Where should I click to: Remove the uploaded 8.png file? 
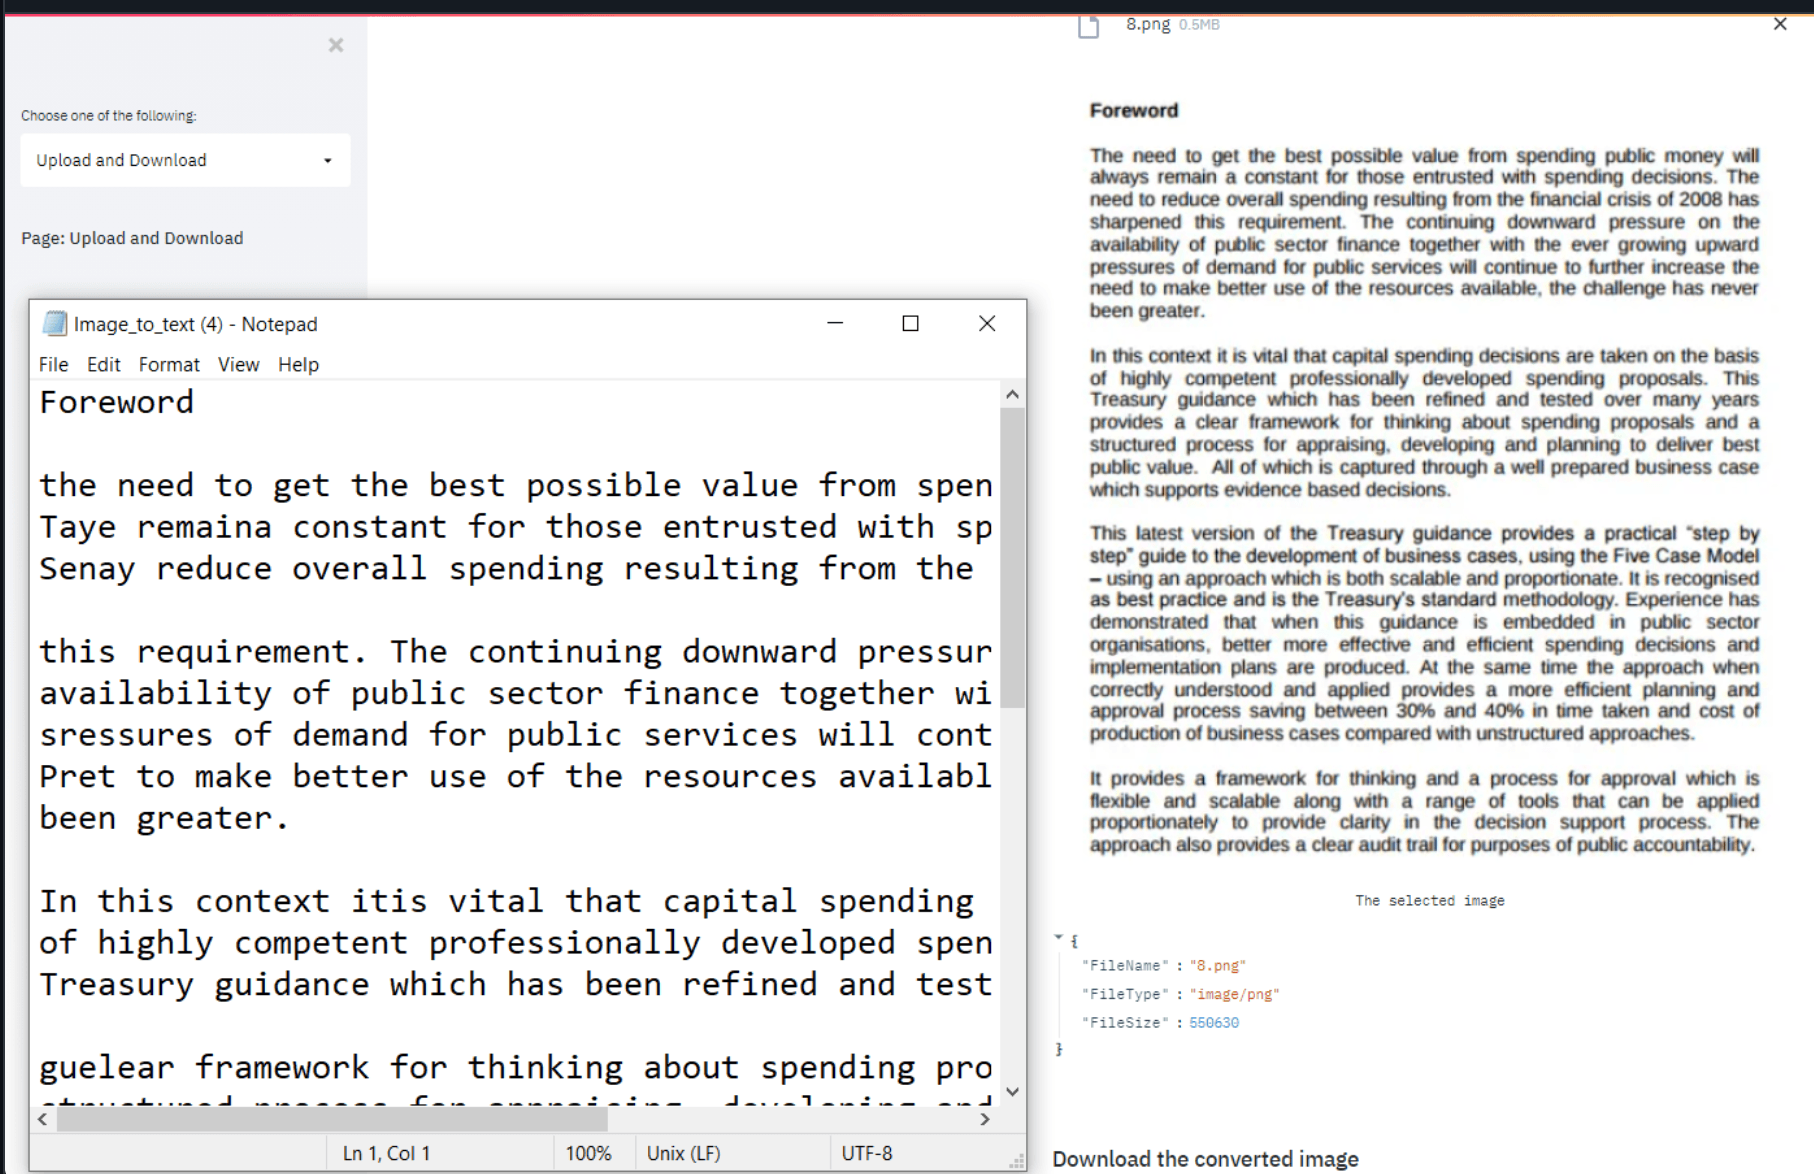tap(1779, 24)
